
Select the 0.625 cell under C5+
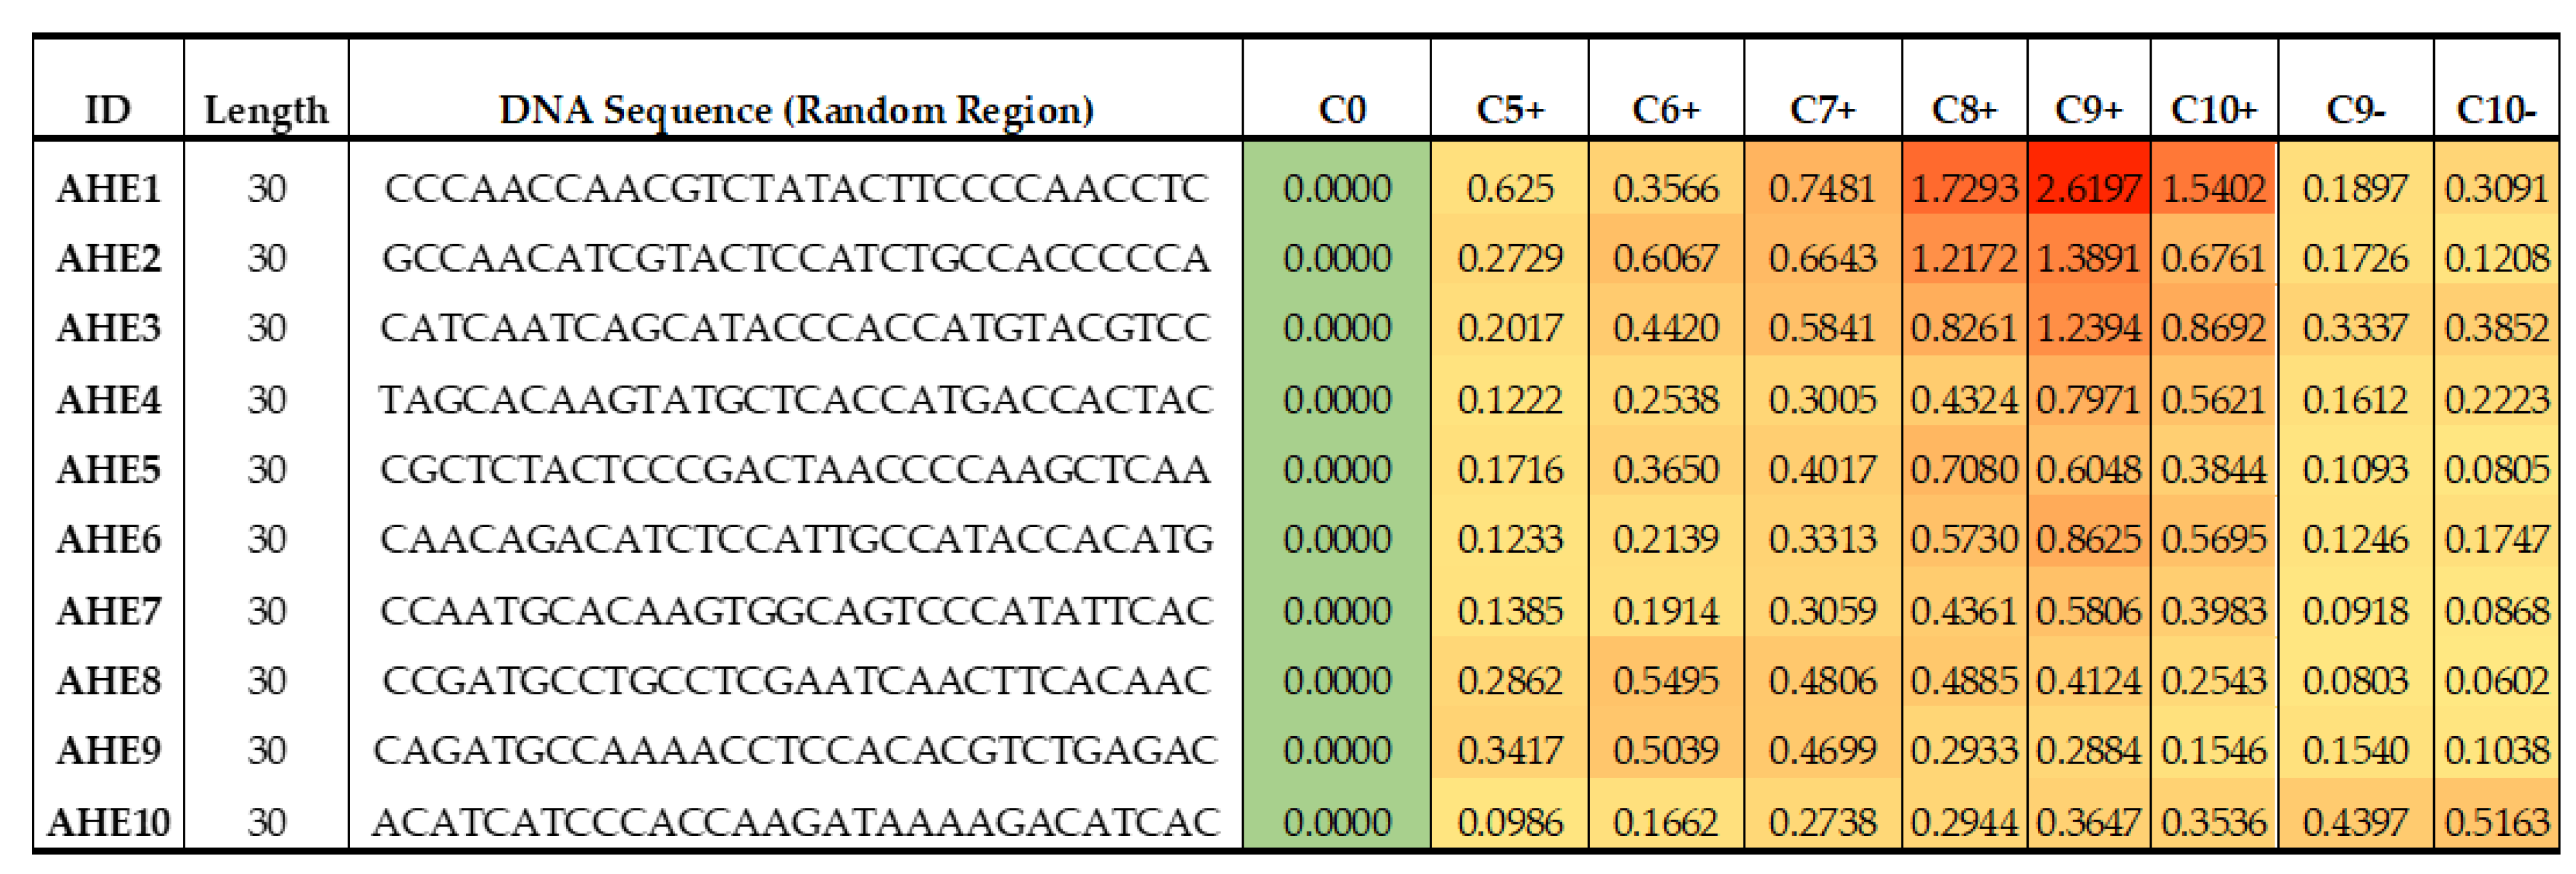pos(1510,188)
